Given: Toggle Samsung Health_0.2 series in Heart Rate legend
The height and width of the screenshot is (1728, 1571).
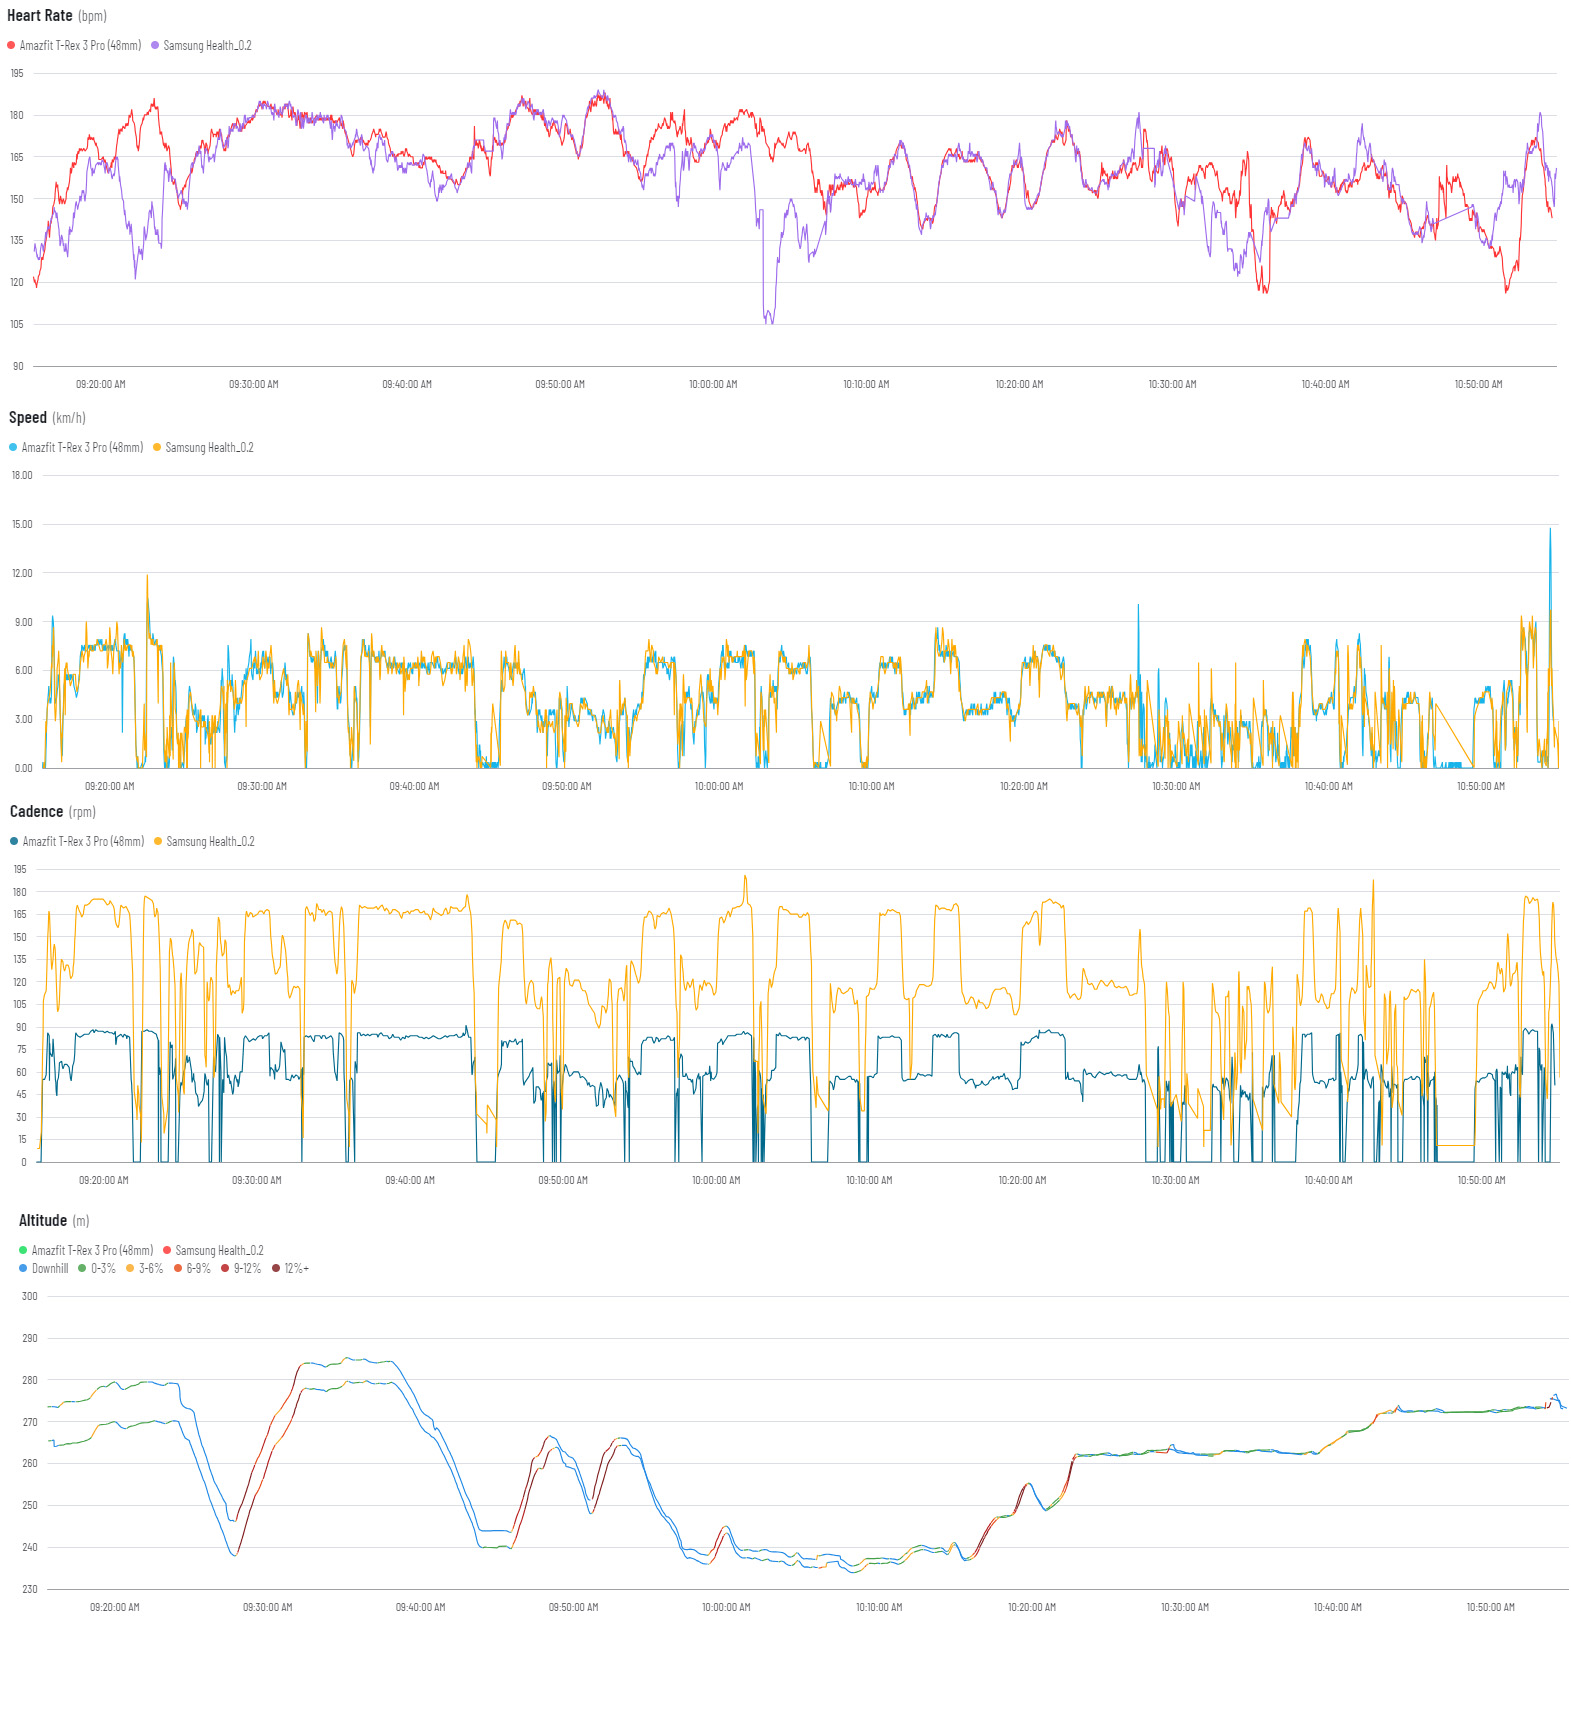Looking at the screenshot, I should pyautogui.click(x=201, y=46).
